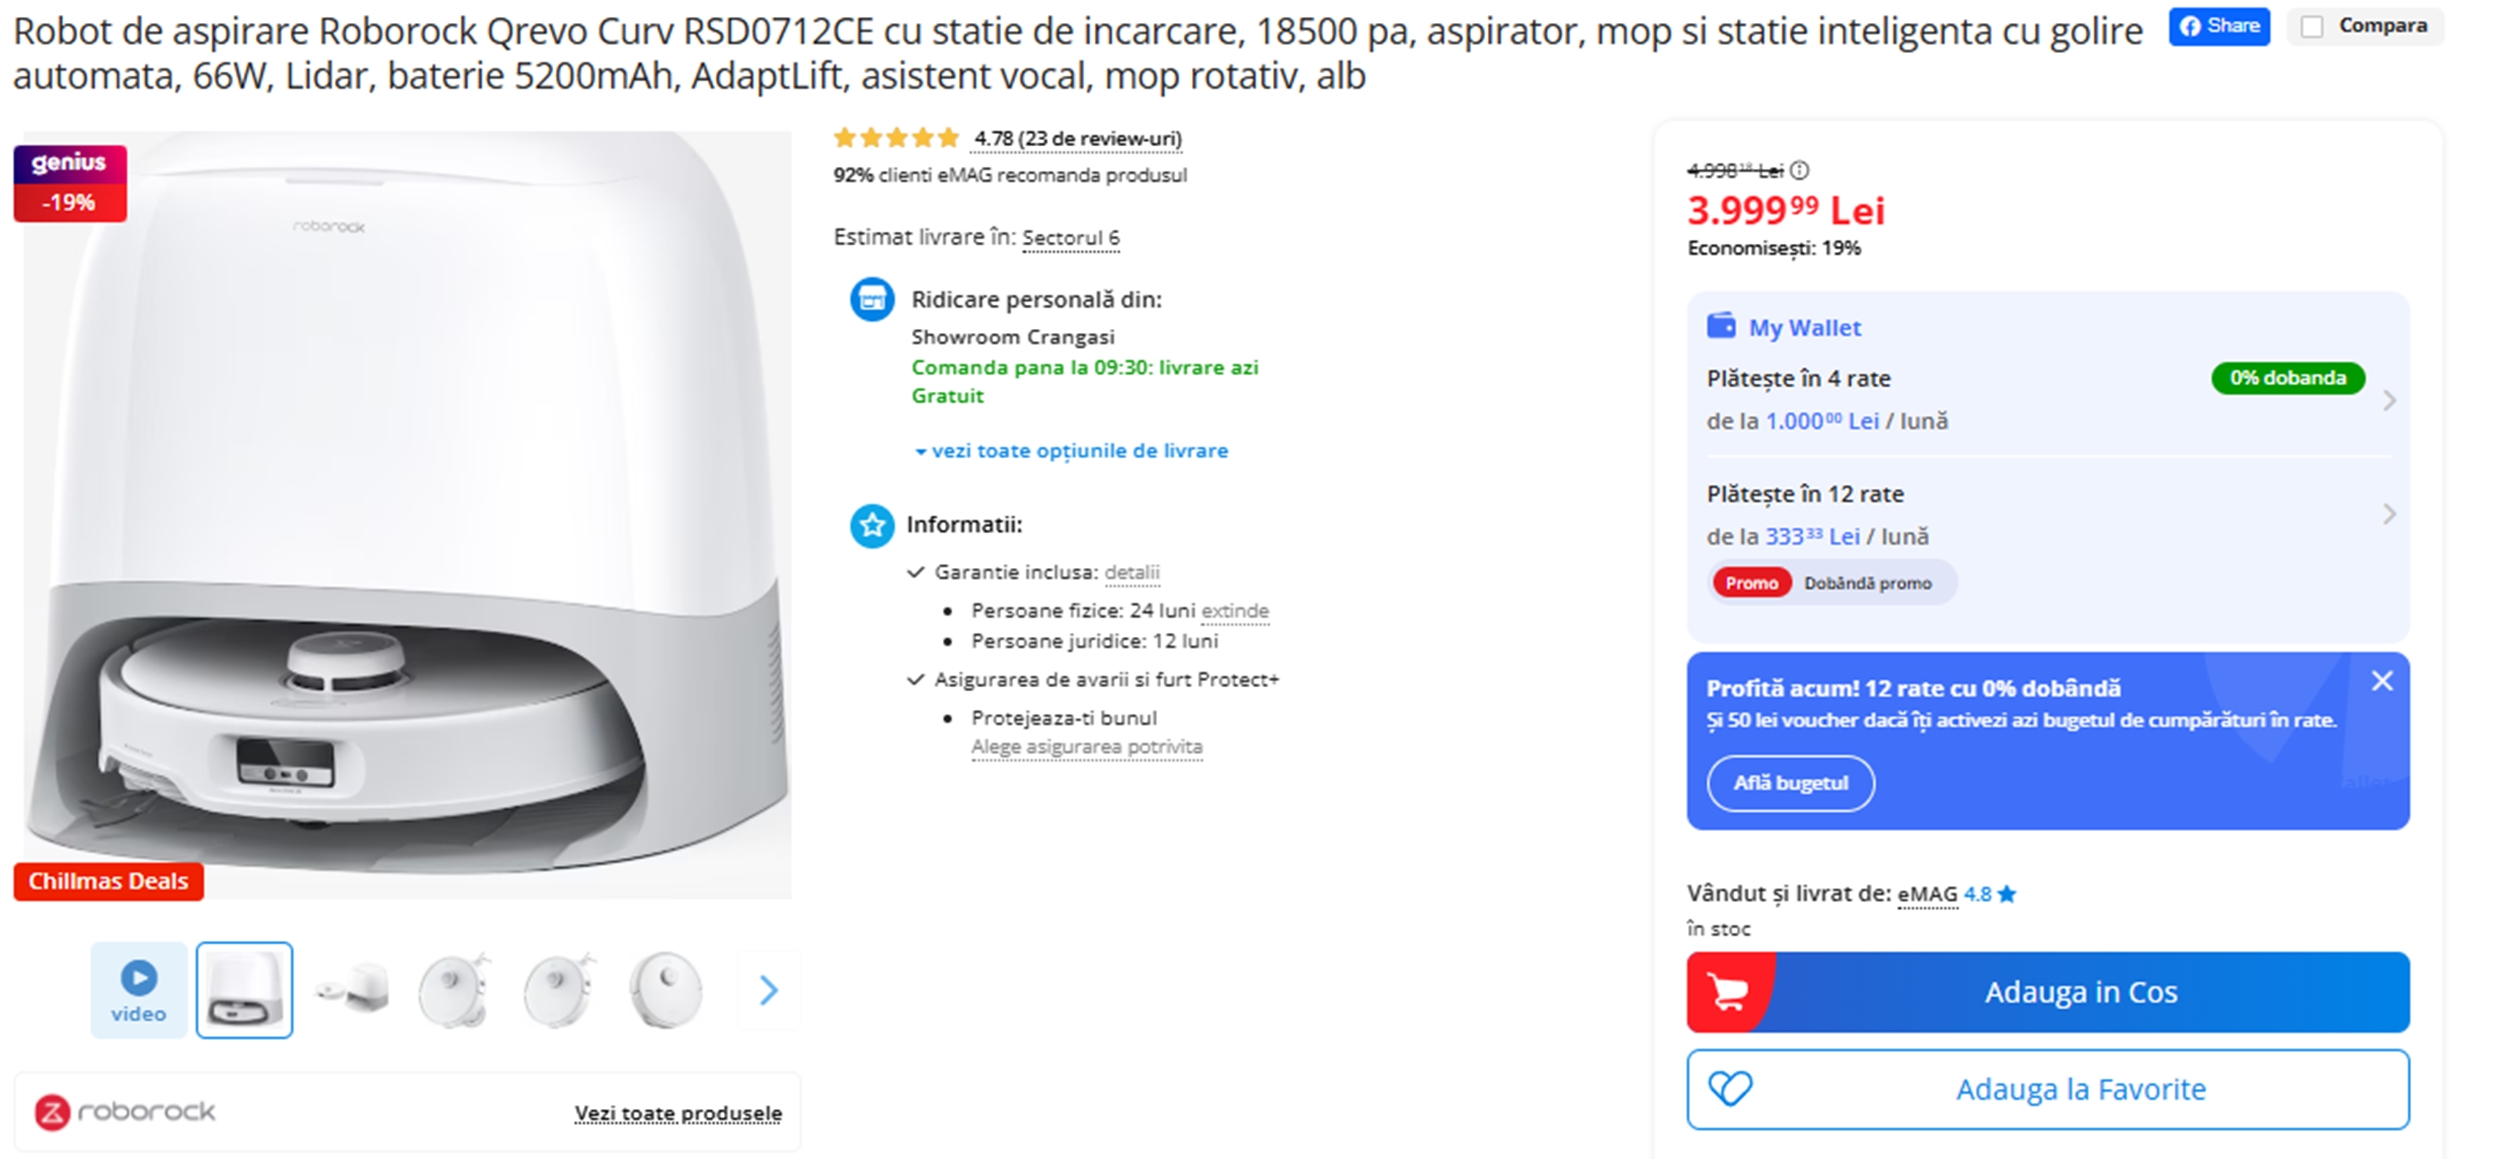Click the Află bugetul button
The height and width of the screenshot is (1159, 2500).
pos(1791,784)
